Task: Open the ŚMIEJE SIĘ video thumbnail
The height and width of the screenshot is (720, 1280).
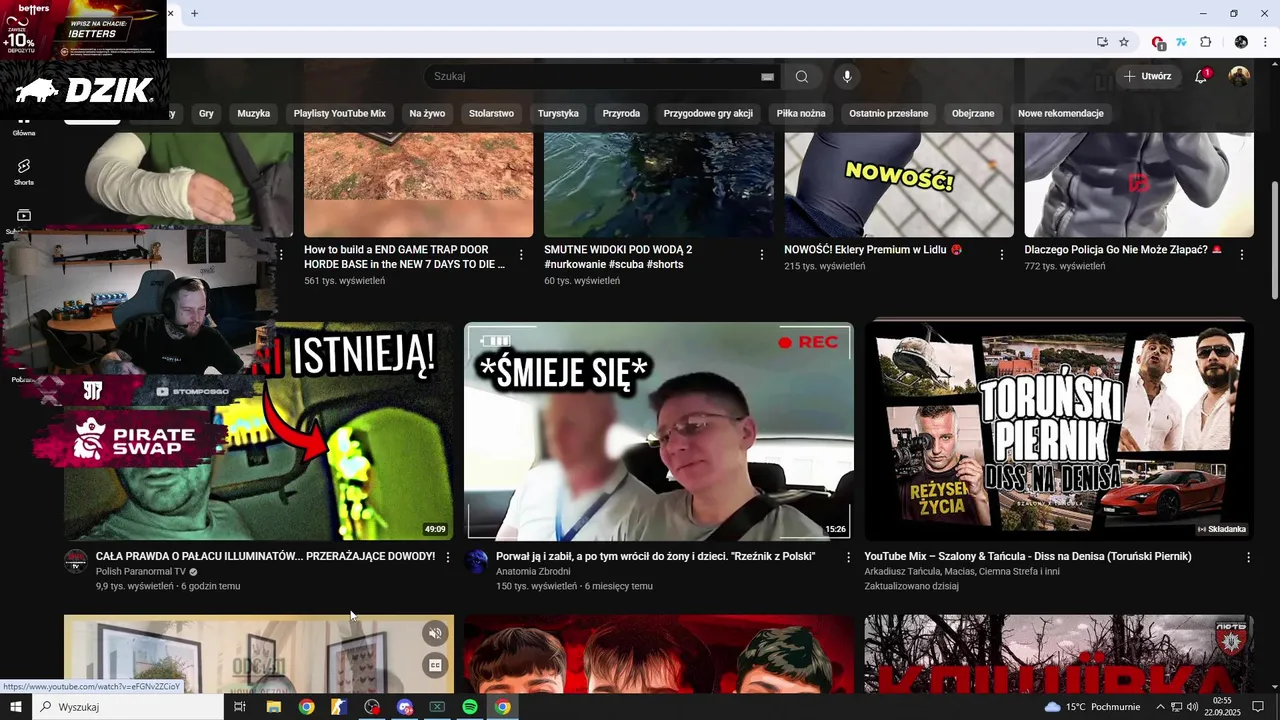Action: (x=659, y=431)
